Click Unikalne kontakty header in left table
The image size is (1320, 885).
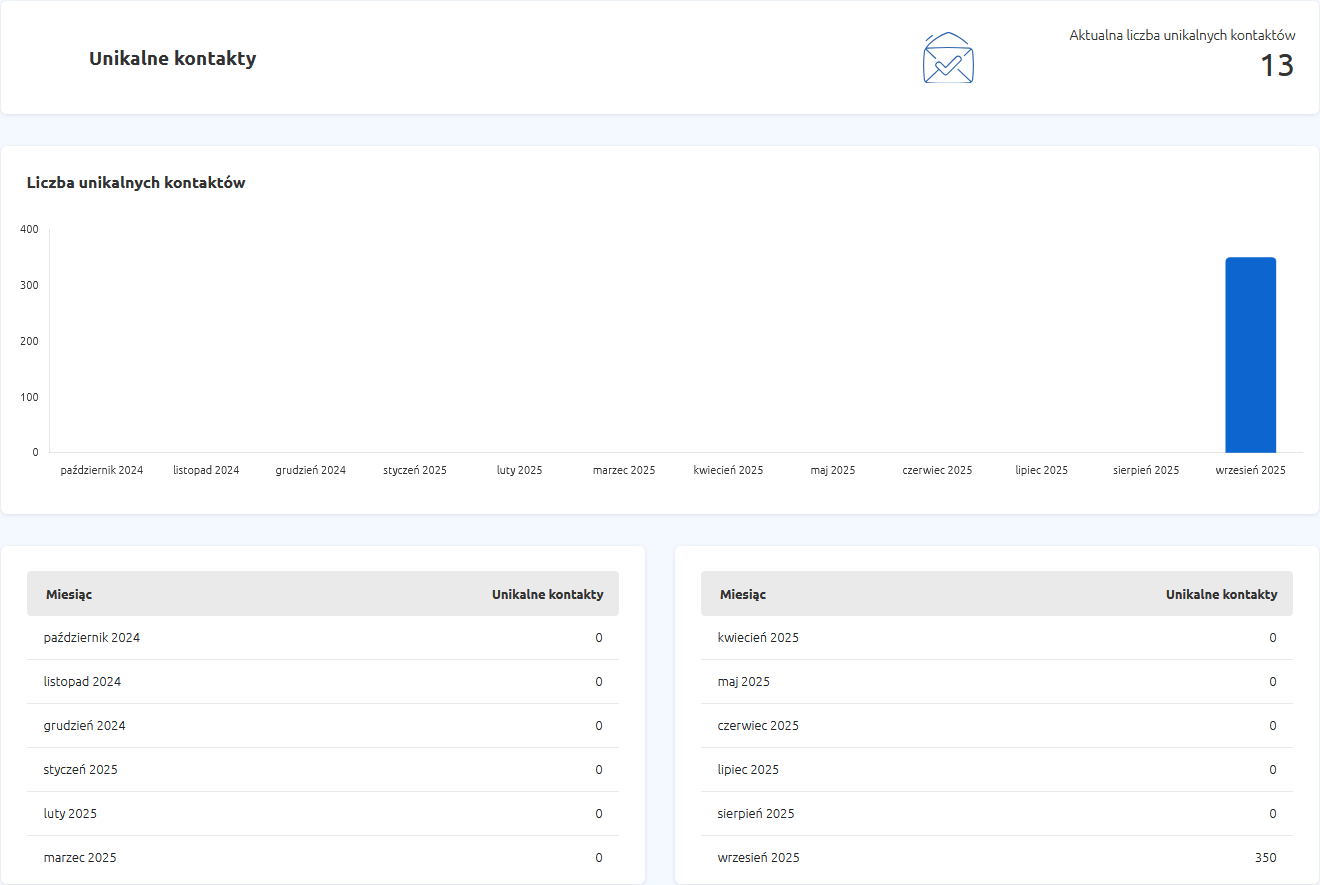pyautogui.click(x=547, y=594)
